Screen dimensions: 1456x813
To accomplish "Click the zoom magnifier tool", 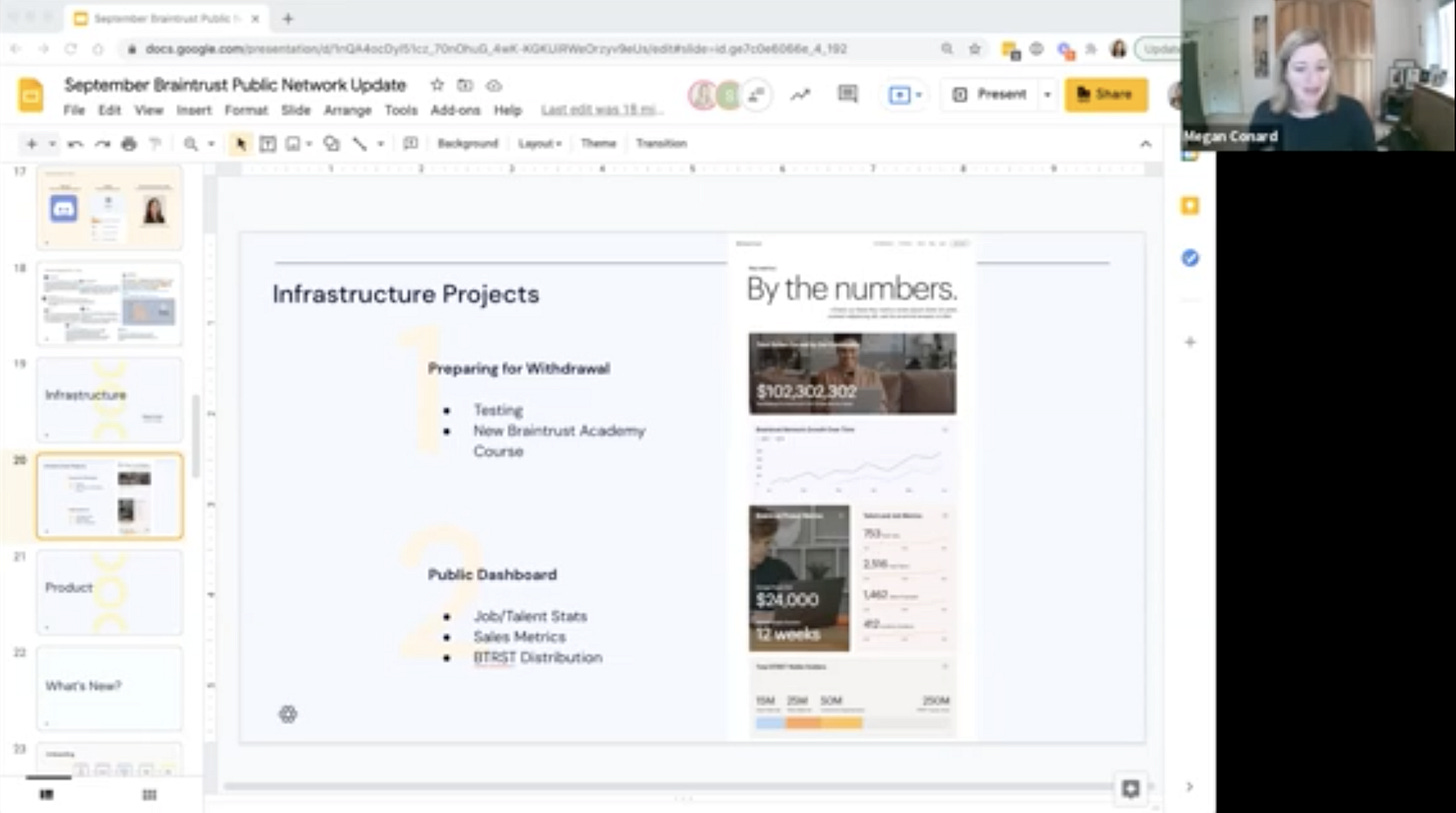I will (x=190, y=144).
